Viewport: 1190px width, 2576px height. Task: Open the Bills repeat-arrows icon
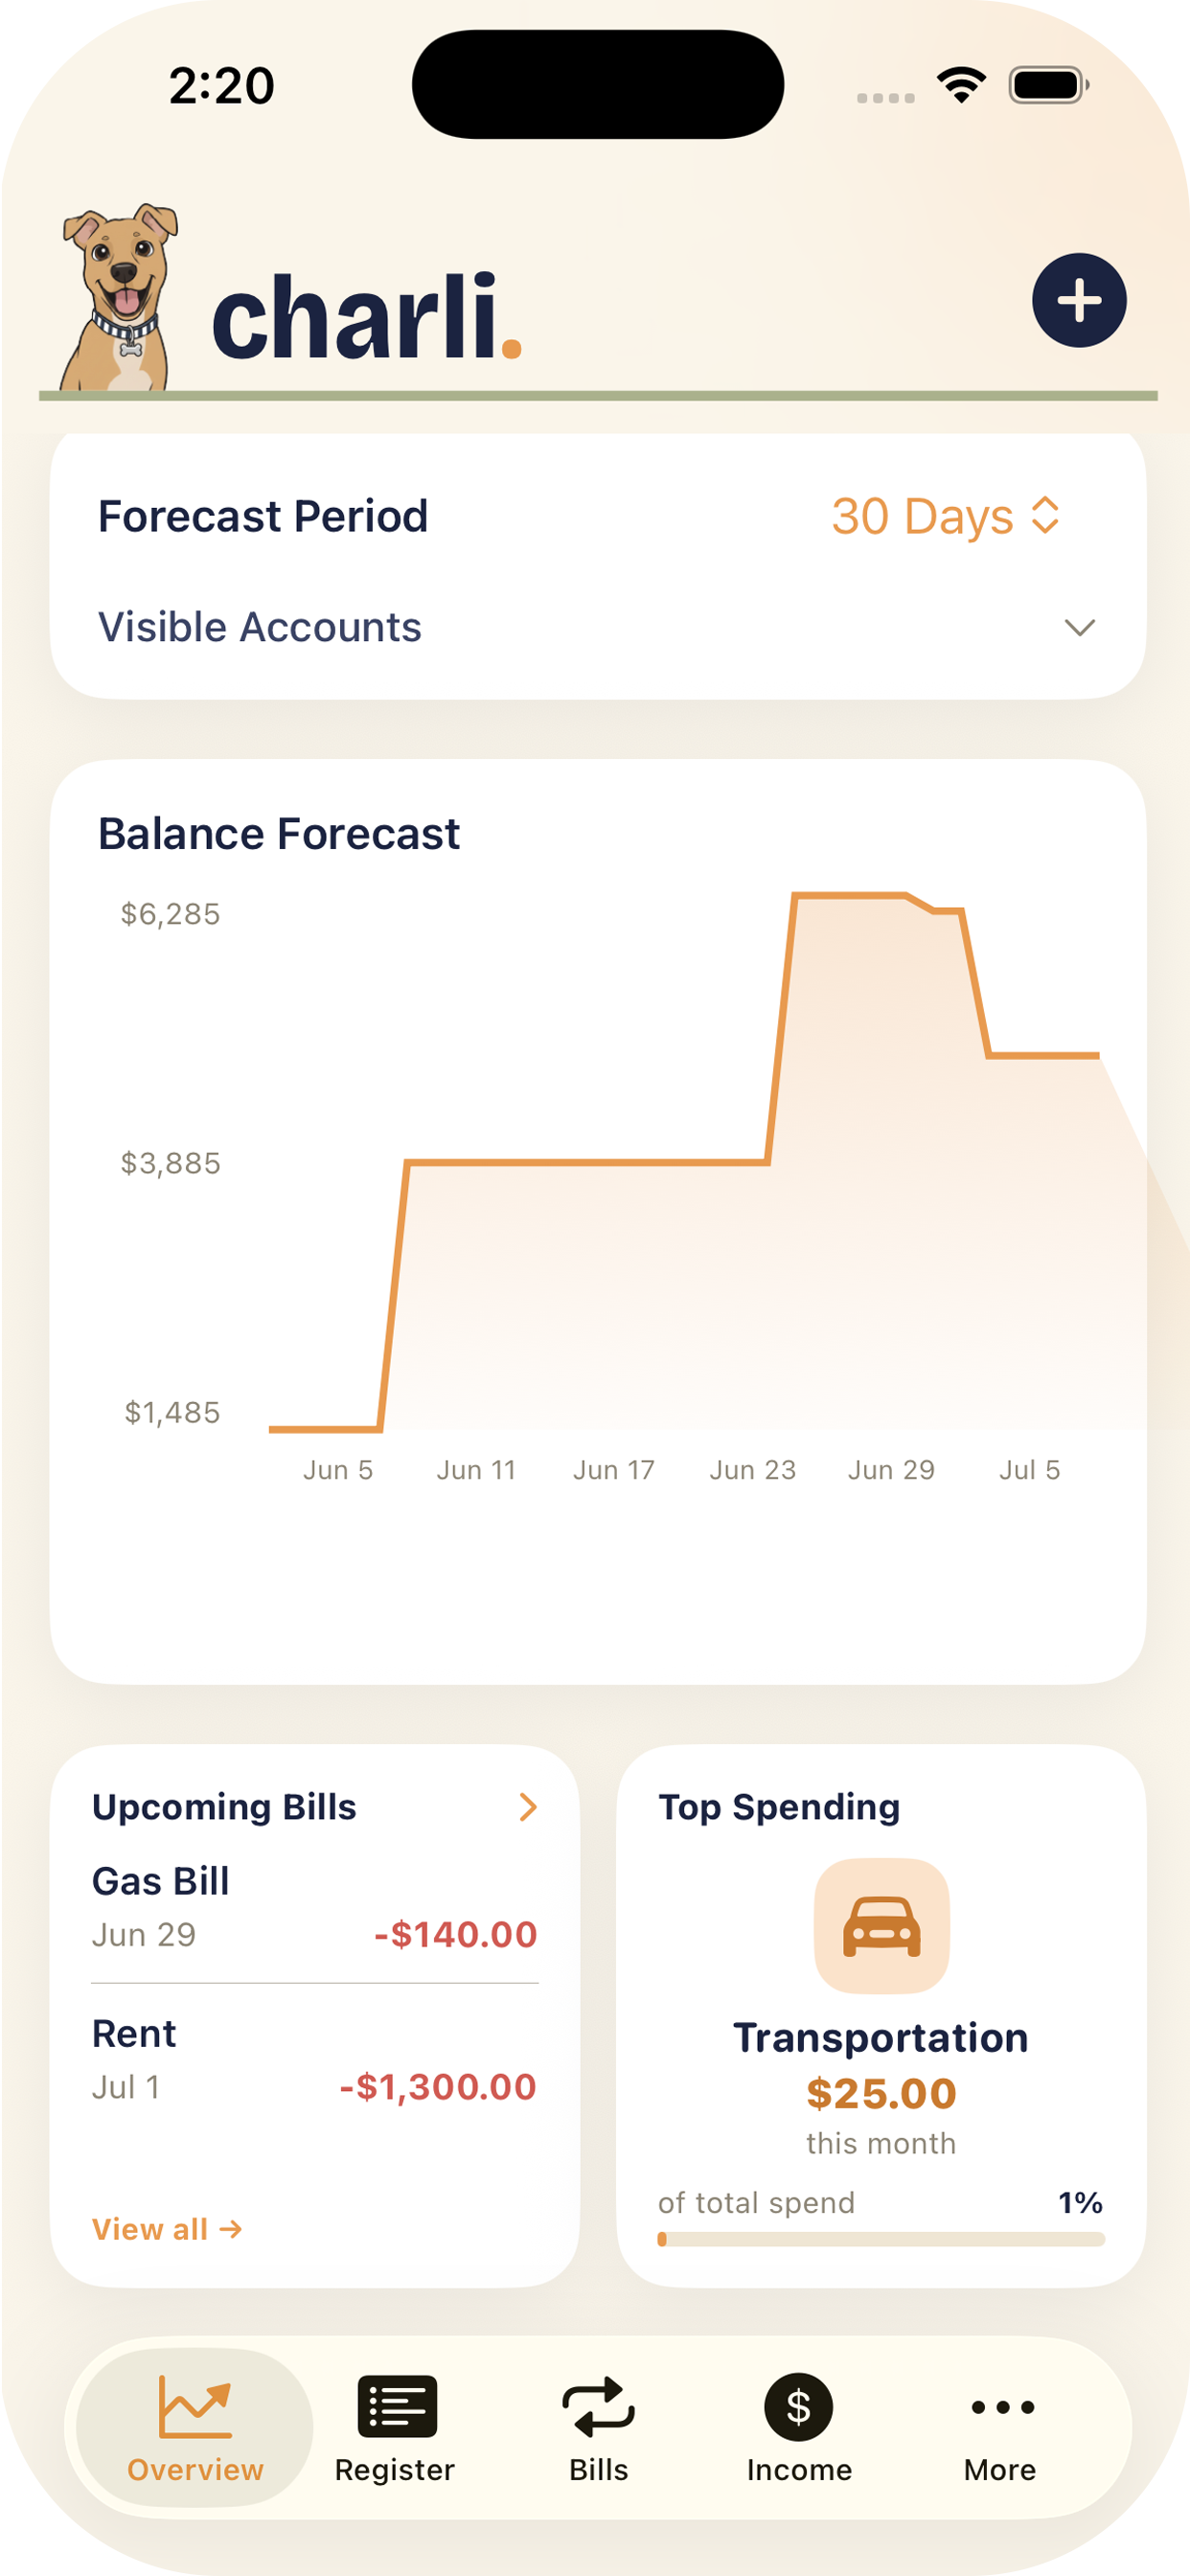tap(598, 2406)
